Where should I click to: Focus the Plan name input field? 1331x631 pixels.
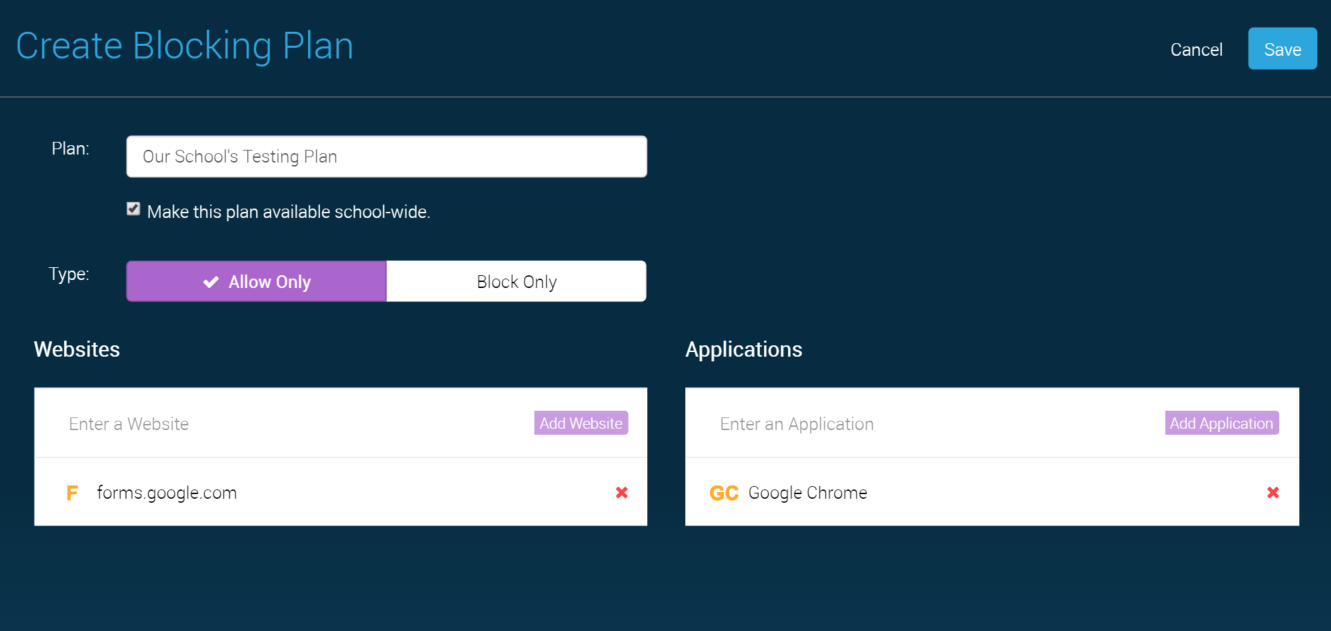[386, 156]
